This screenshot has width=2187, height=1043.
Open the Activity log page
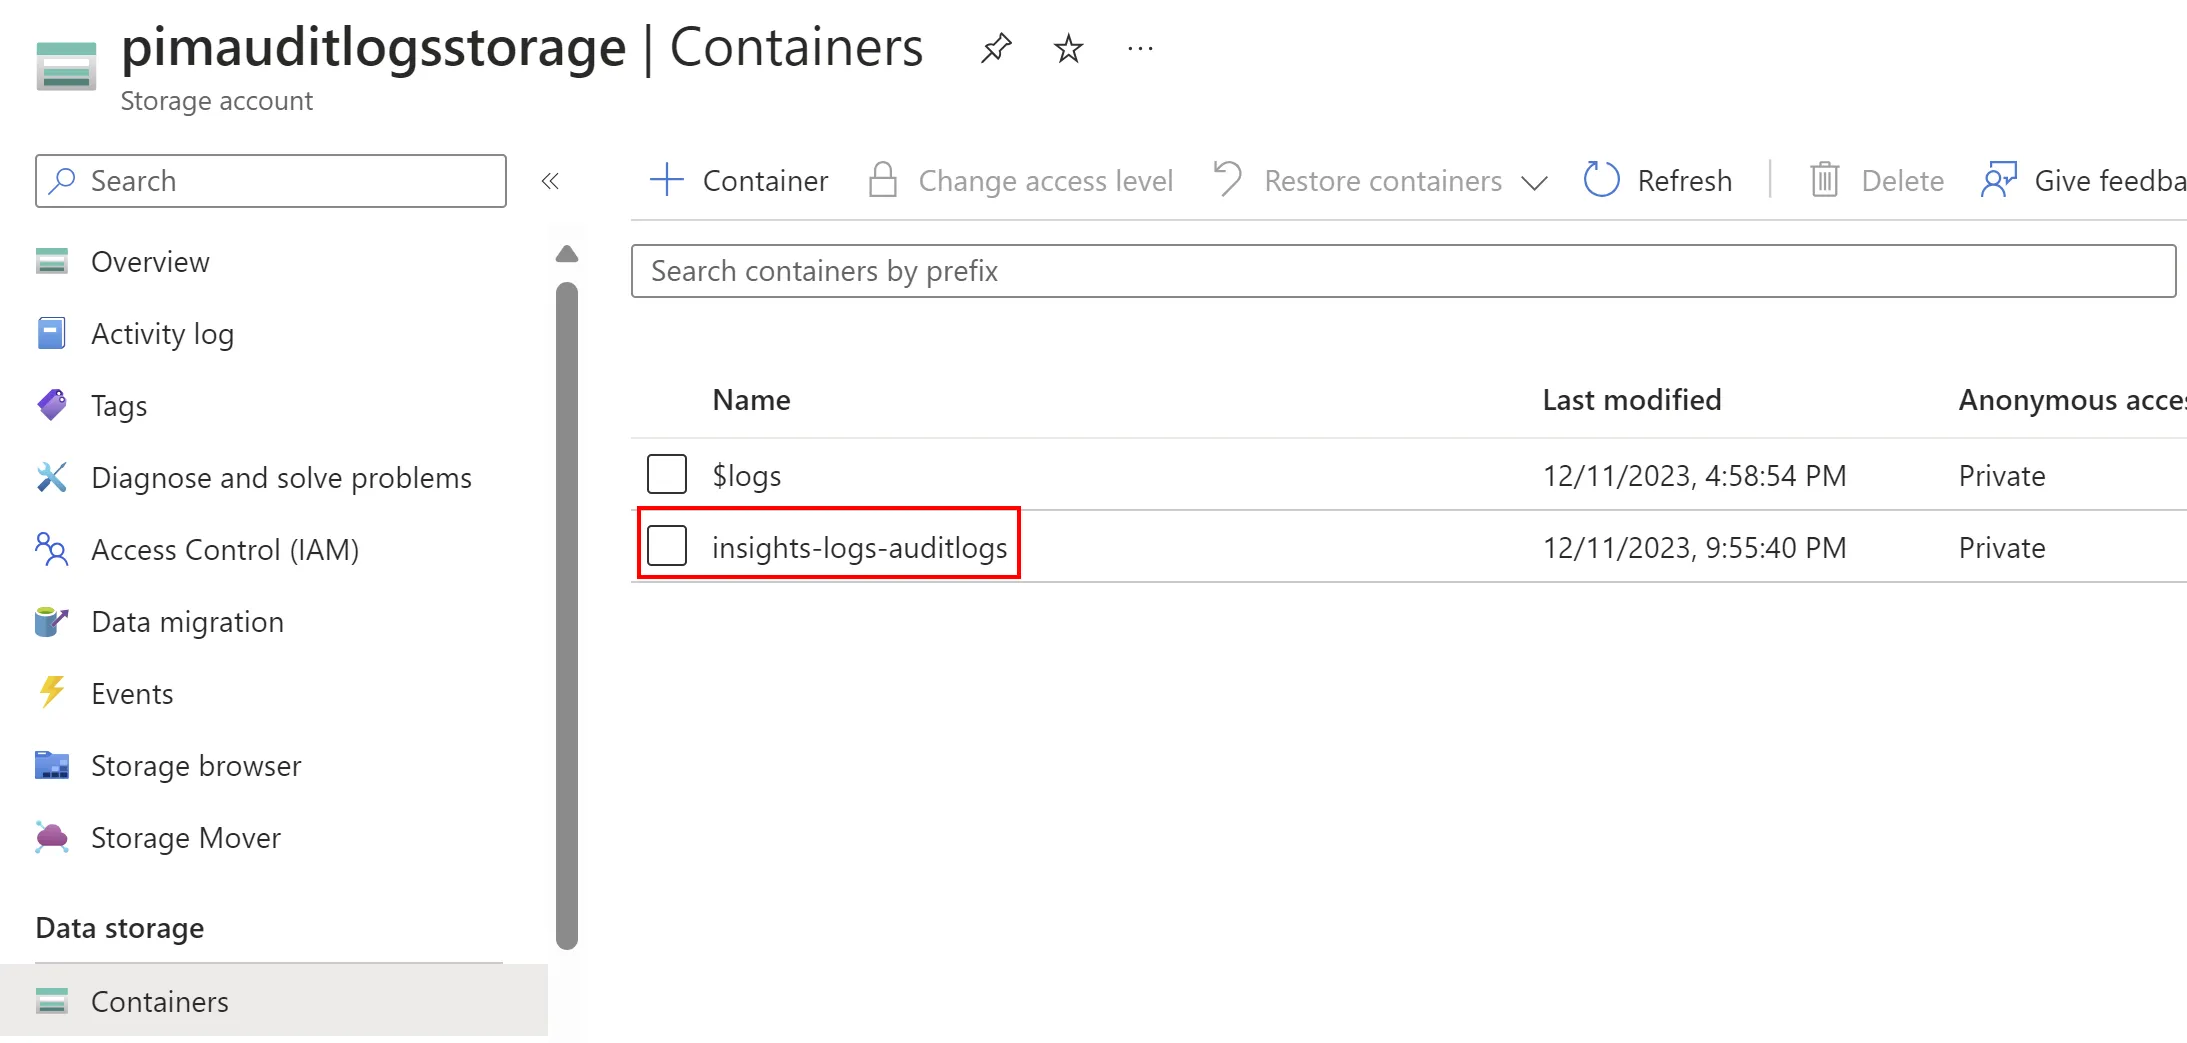(x=162, y=334)
